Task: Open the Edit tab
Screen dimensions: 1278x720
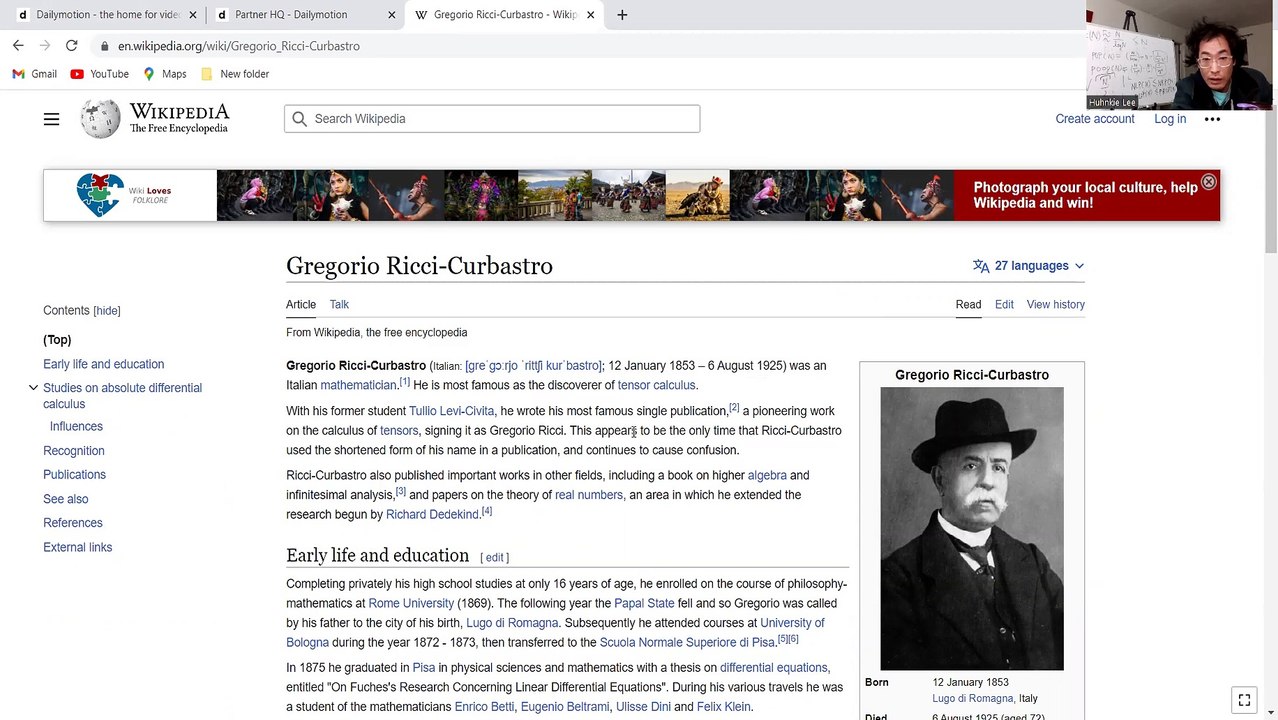Action: coord(1004,304)
